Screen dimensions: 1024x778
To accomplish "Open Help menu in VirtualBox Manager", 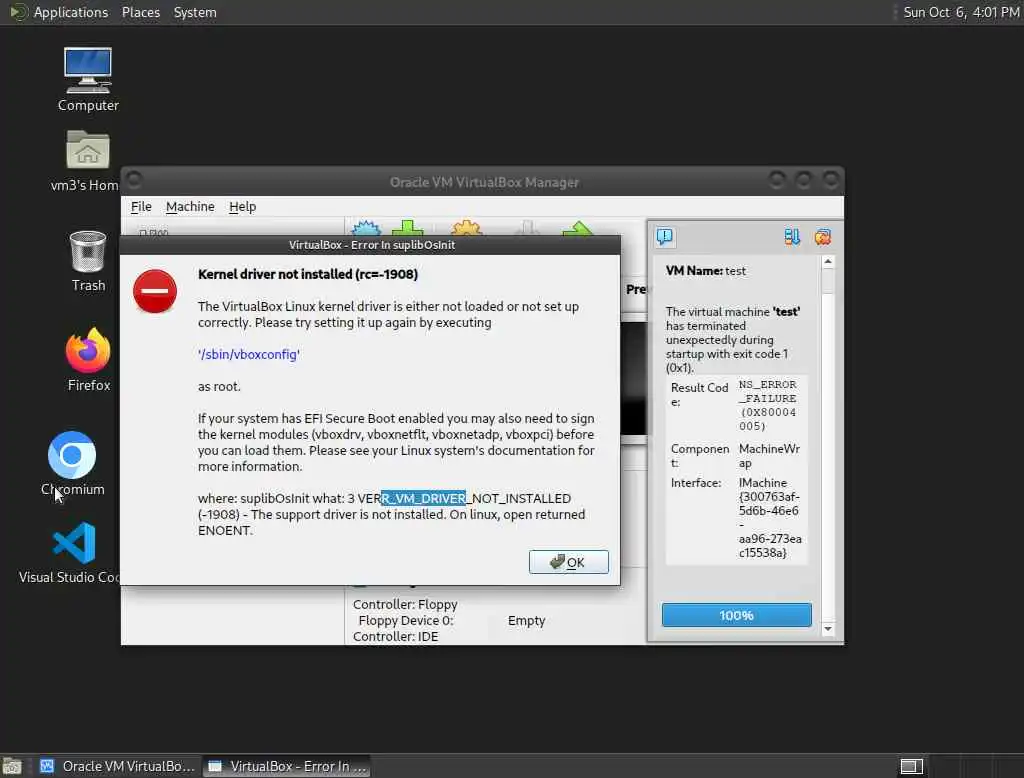I will coord(242,206).
